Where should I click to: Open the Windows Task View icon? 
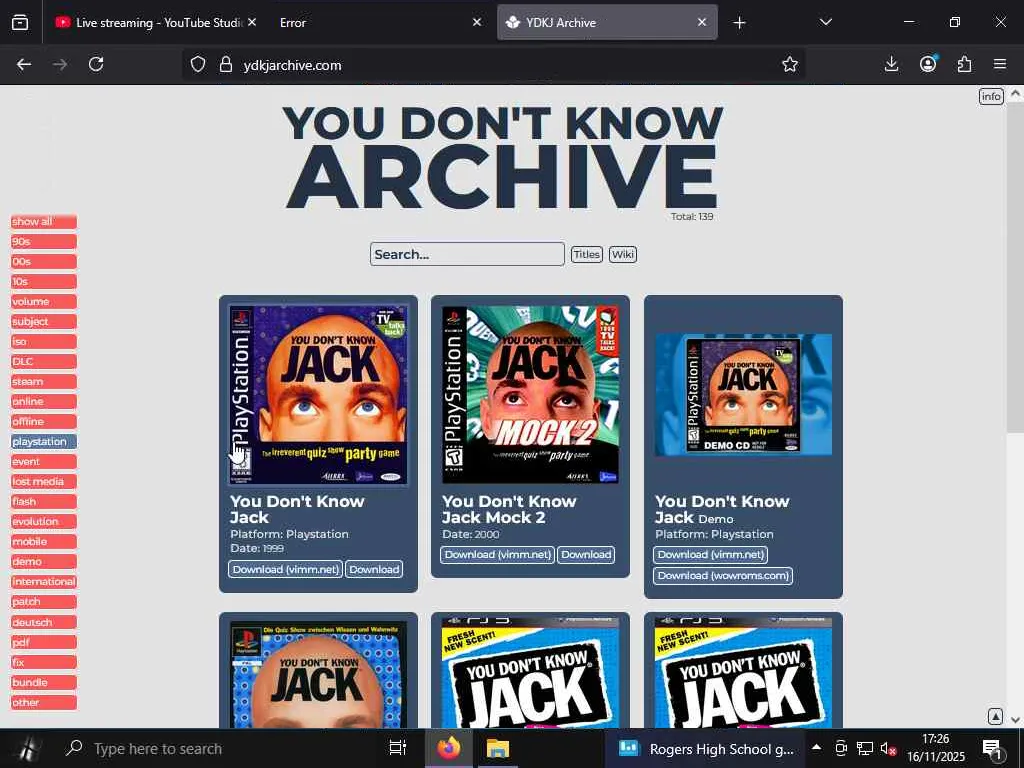click(397, 748)
